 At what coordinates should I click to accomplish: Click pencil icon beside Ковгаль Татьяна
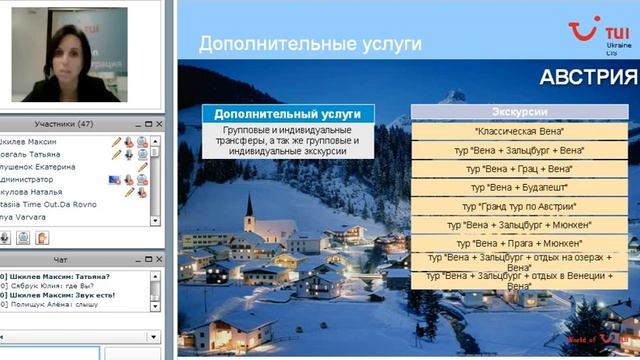(x=116, y=155)
